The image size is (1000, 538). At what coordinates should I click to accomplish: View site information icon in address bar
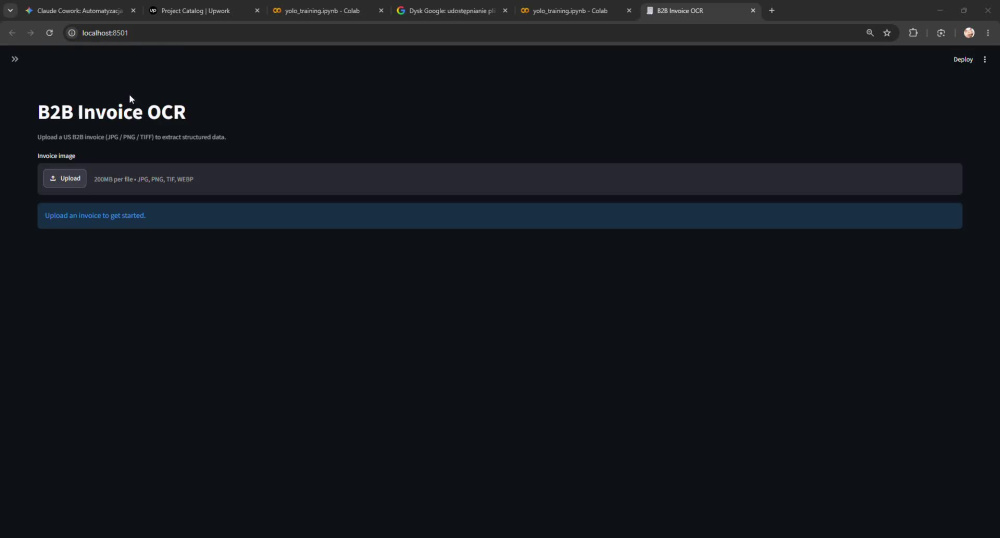coord(72,33)
